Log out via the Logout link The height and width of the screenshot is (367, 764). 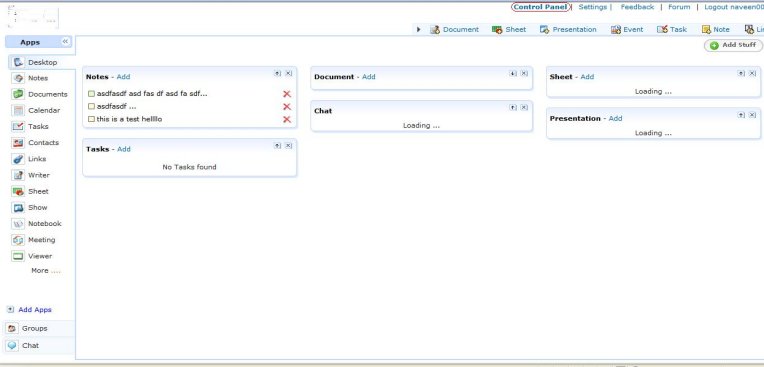coord(734,7)
